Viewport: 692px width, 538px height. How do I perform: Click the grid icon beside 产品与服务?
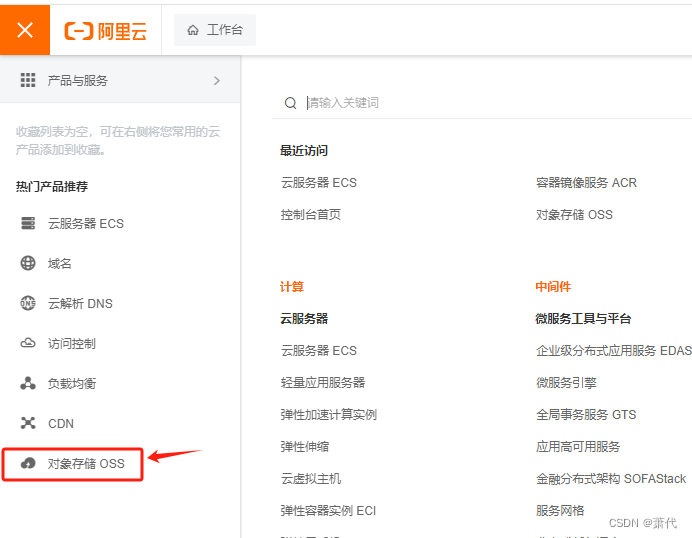[x=28, y=80]
